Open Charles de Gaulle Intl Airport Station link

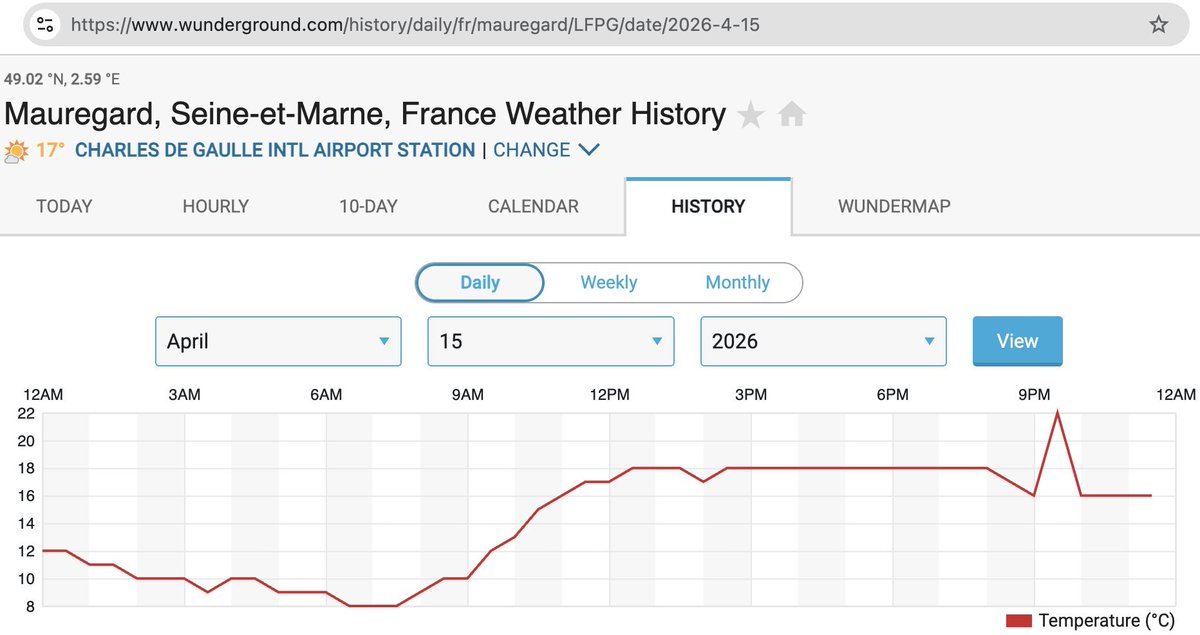click(275, 150)
